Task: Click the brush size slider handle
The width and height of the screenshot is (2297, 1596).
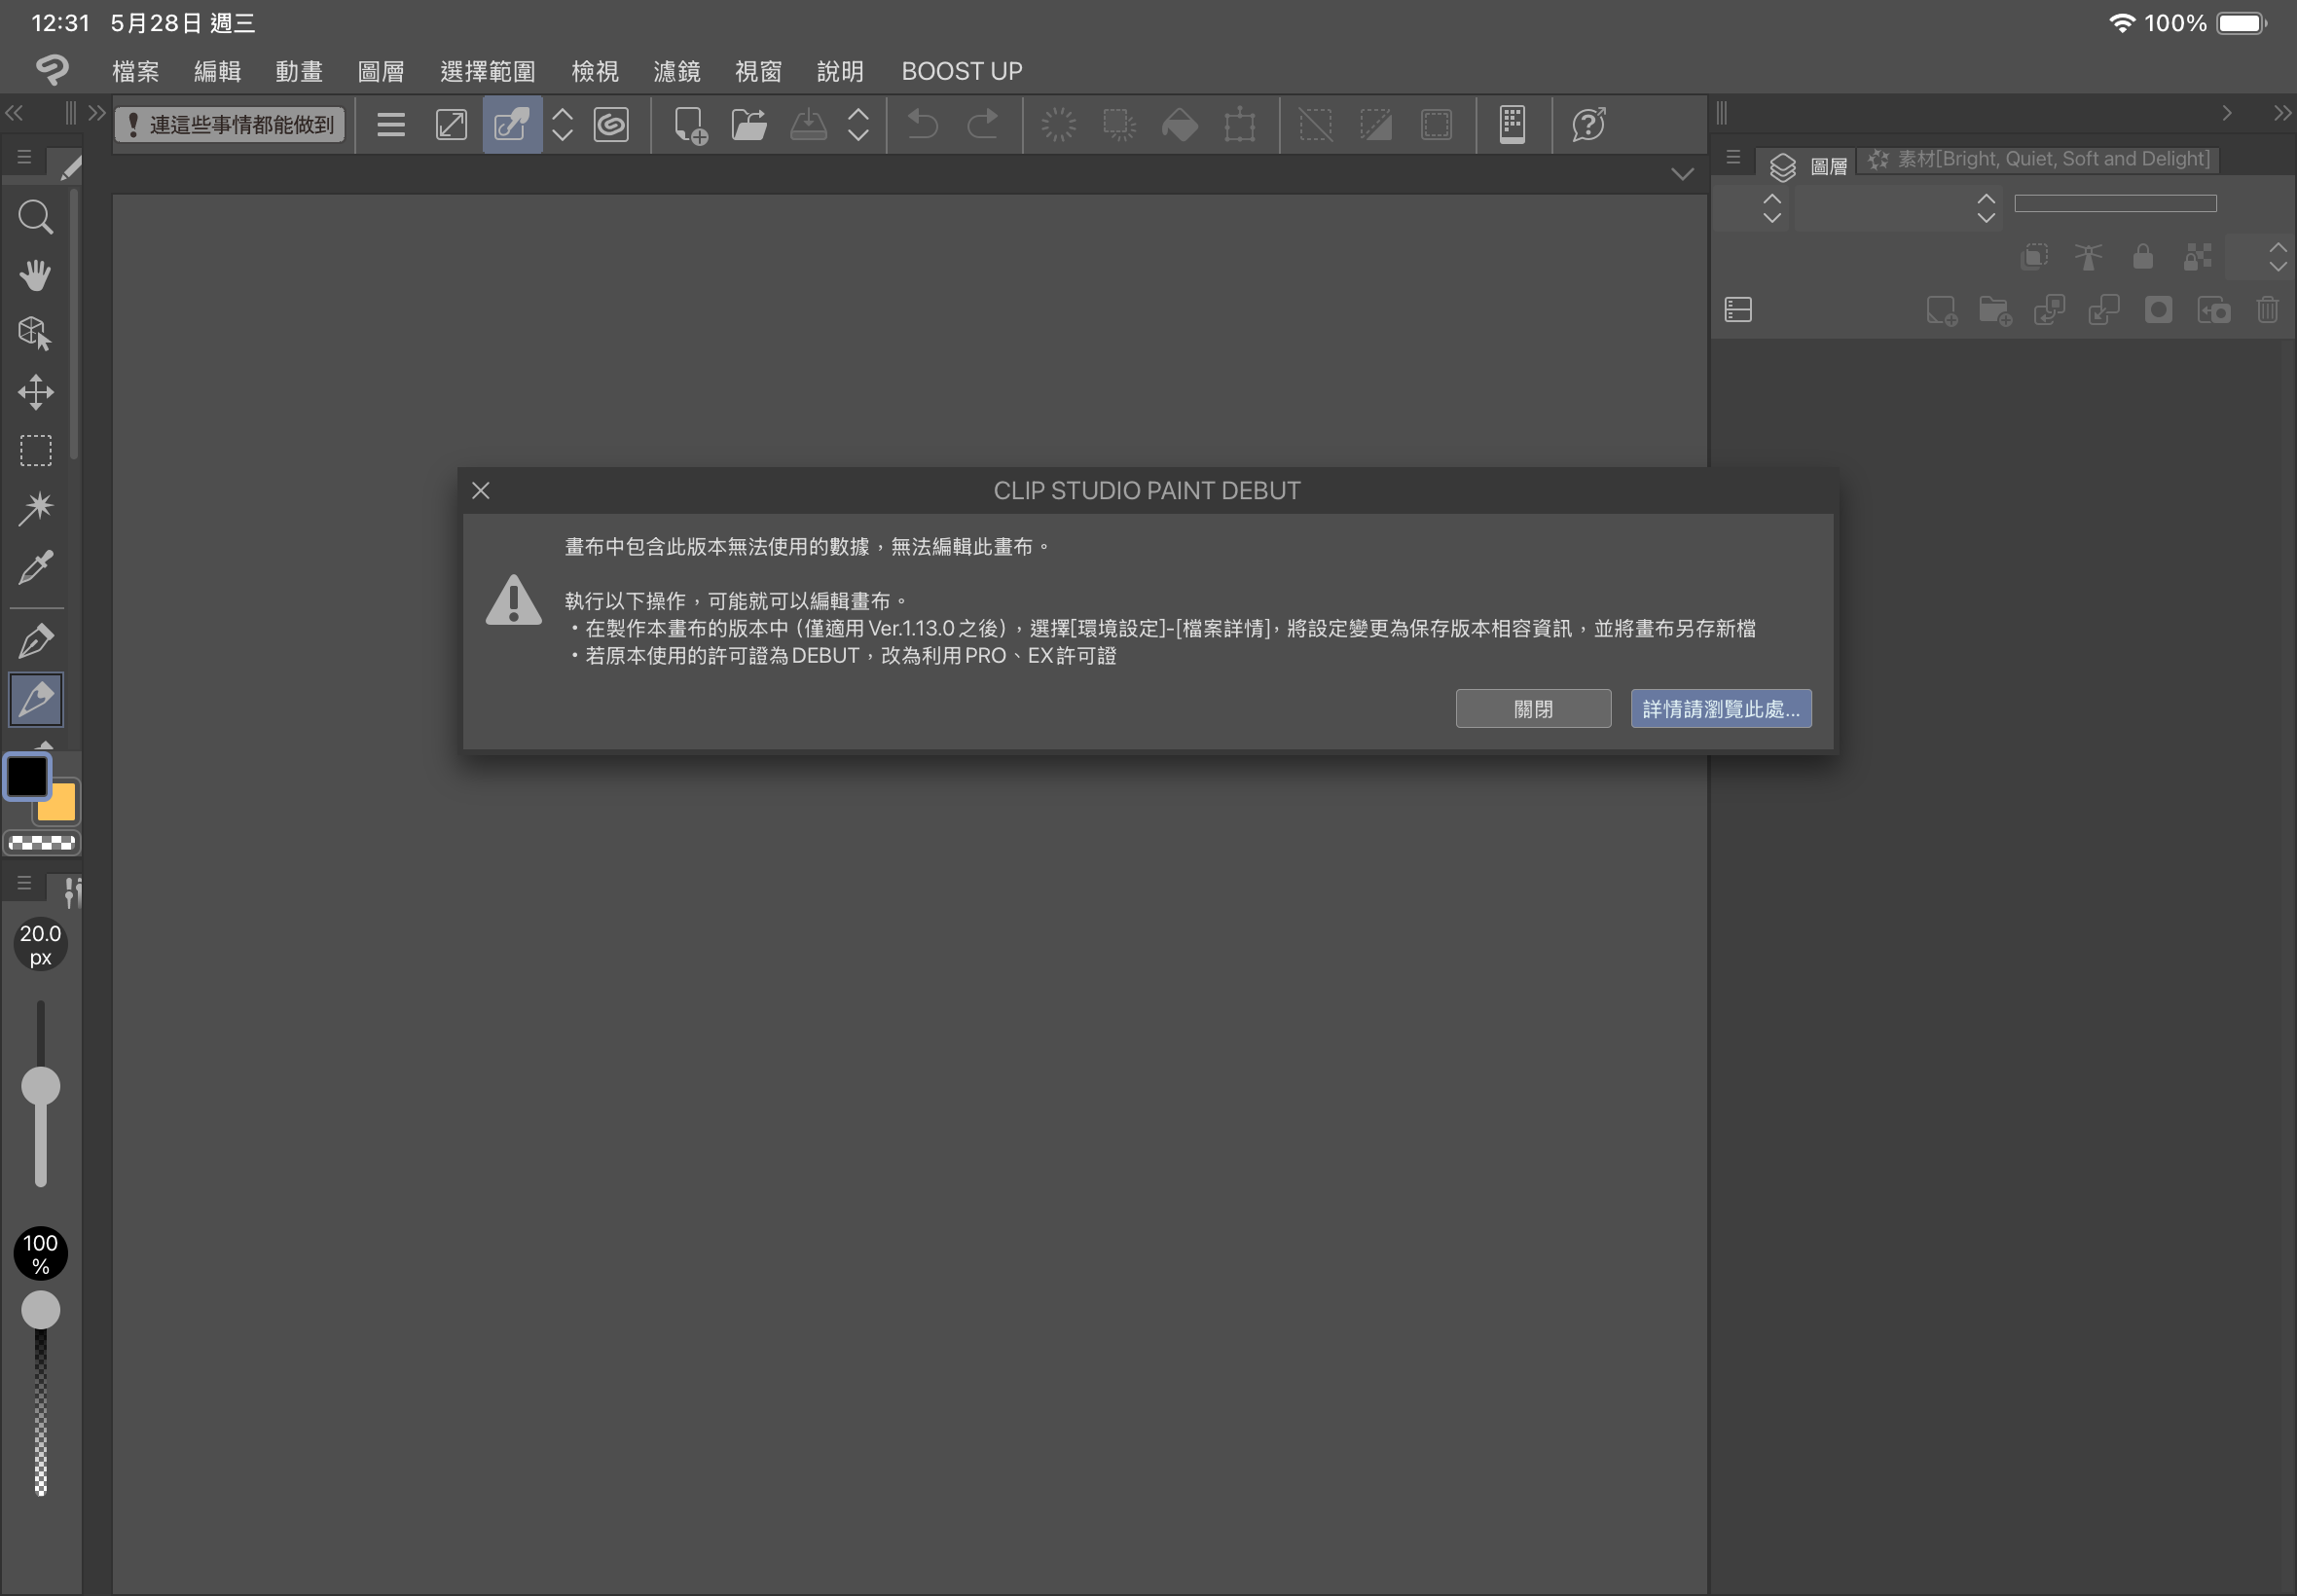Action: click(41, 1086)
